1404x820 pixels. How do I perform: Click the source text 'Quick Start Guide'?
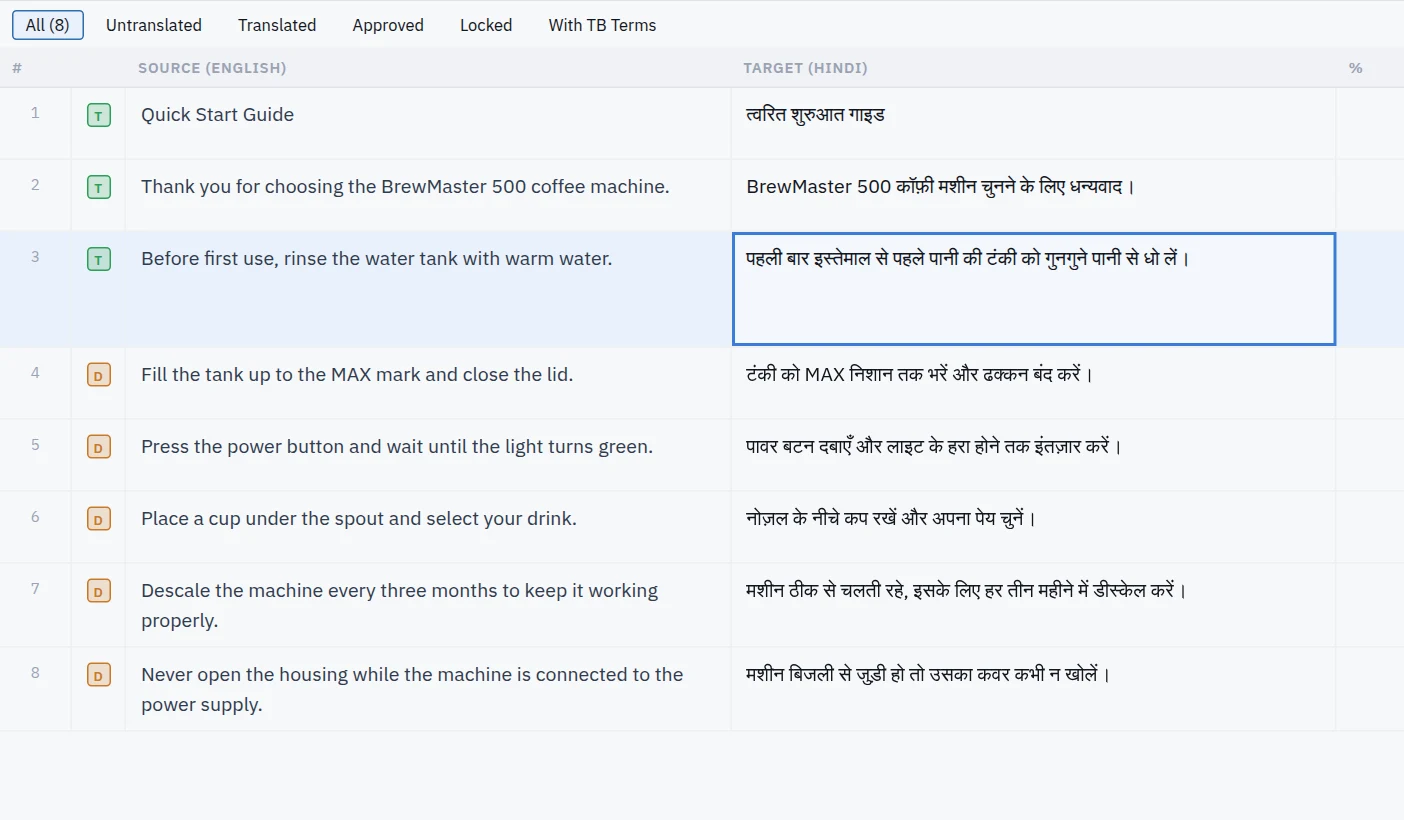pos(217,115)
